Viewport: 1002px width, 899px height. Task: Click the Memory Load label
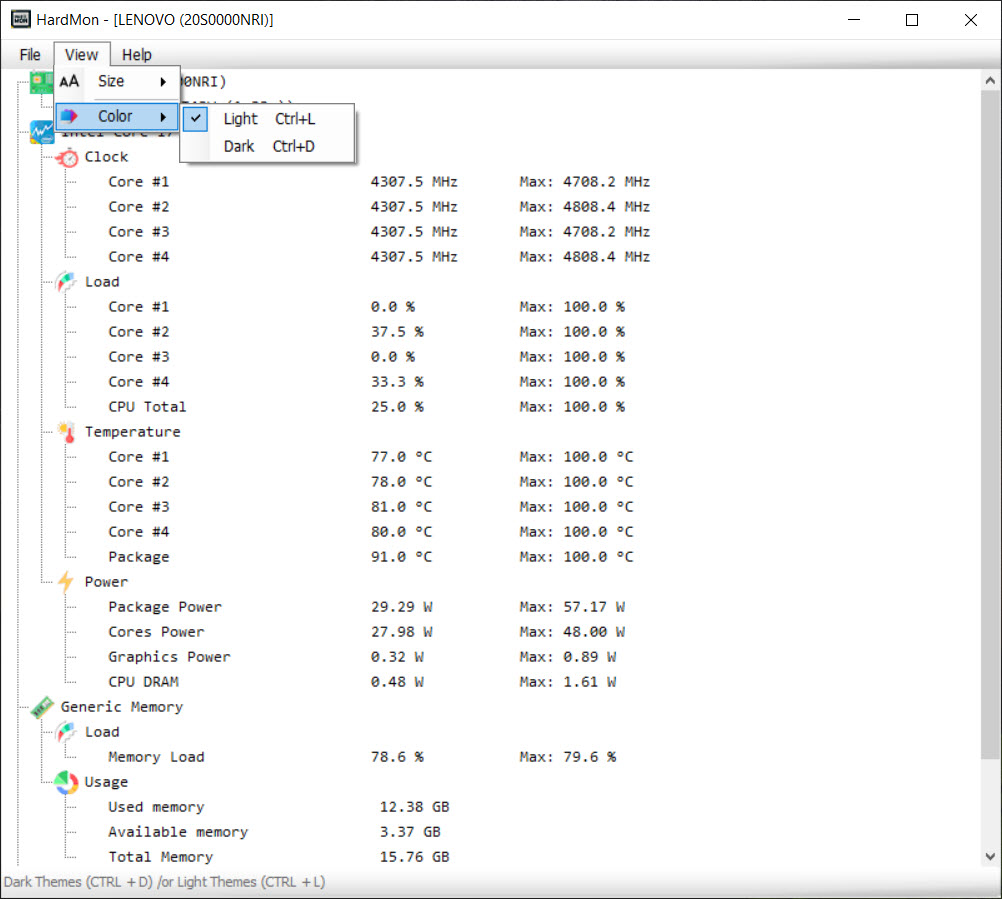(157, 757)
